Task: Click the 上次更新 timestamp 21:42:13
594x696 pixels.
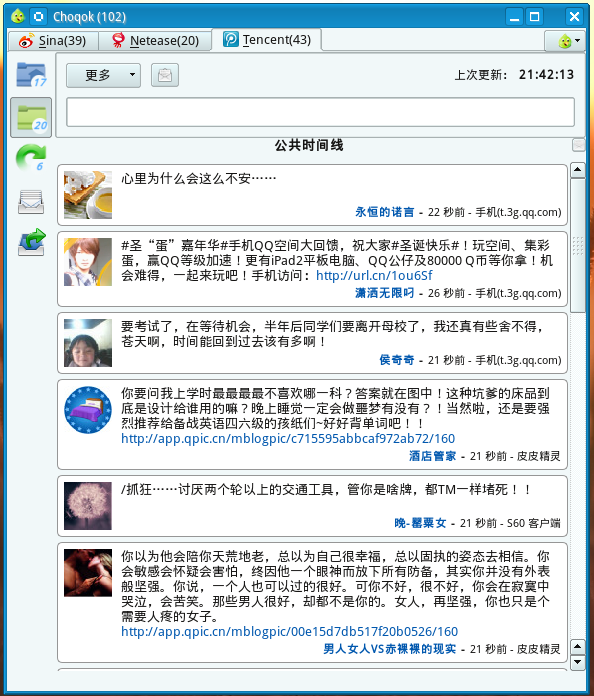Action: pos(546,75)
